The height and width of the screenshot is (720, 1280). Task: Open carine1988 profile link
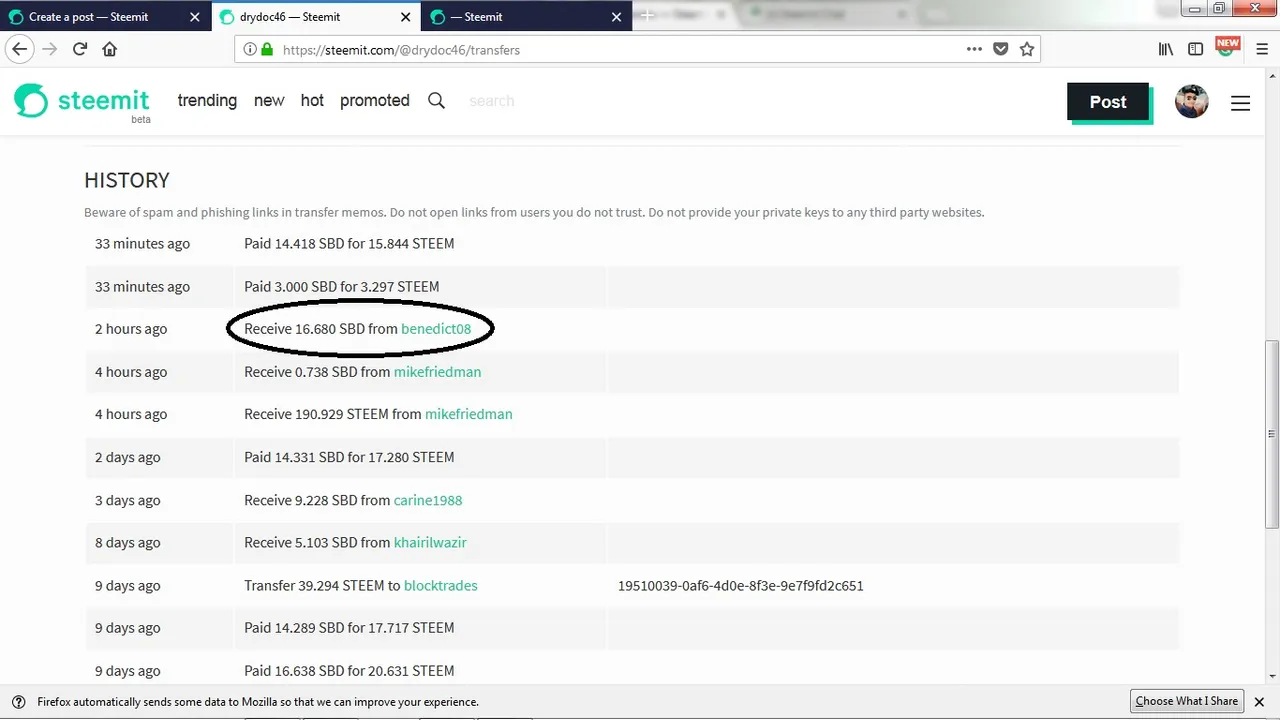pos(428,500)
